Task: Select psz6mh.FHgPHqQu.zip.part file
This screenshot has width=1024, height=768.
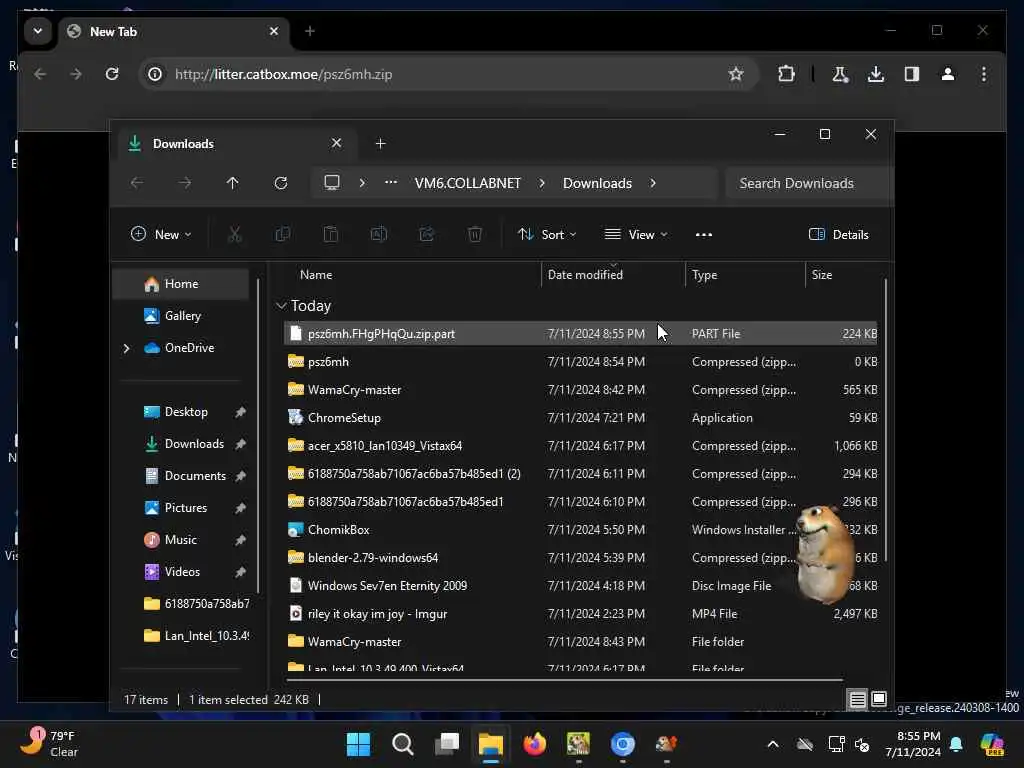Action: click(x=581, y=334)
